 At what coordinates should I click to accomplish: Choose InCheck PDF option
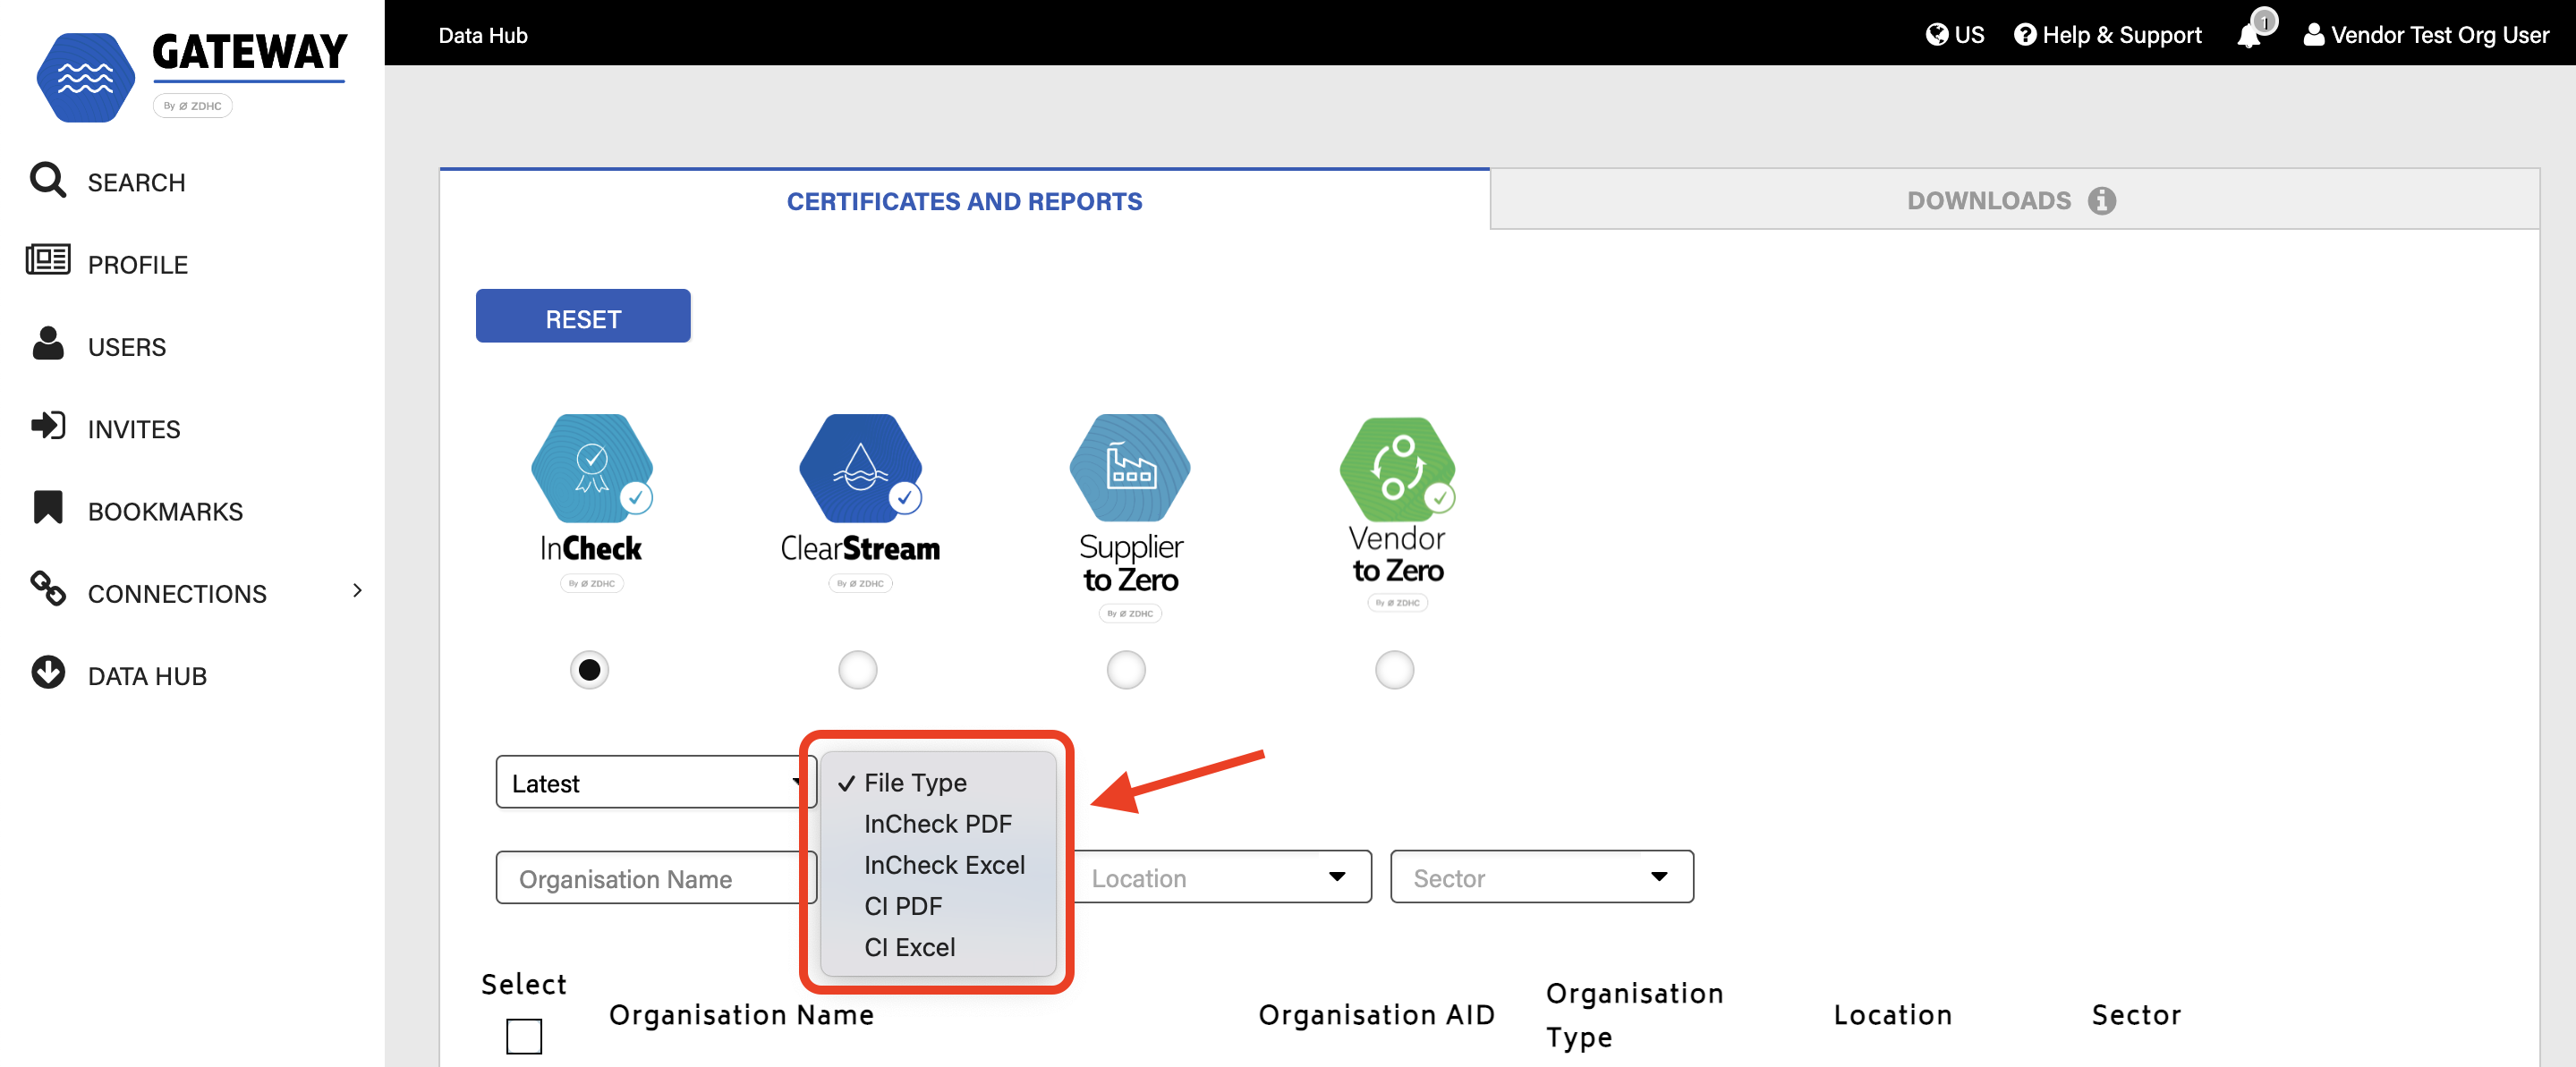pos(937,823)
